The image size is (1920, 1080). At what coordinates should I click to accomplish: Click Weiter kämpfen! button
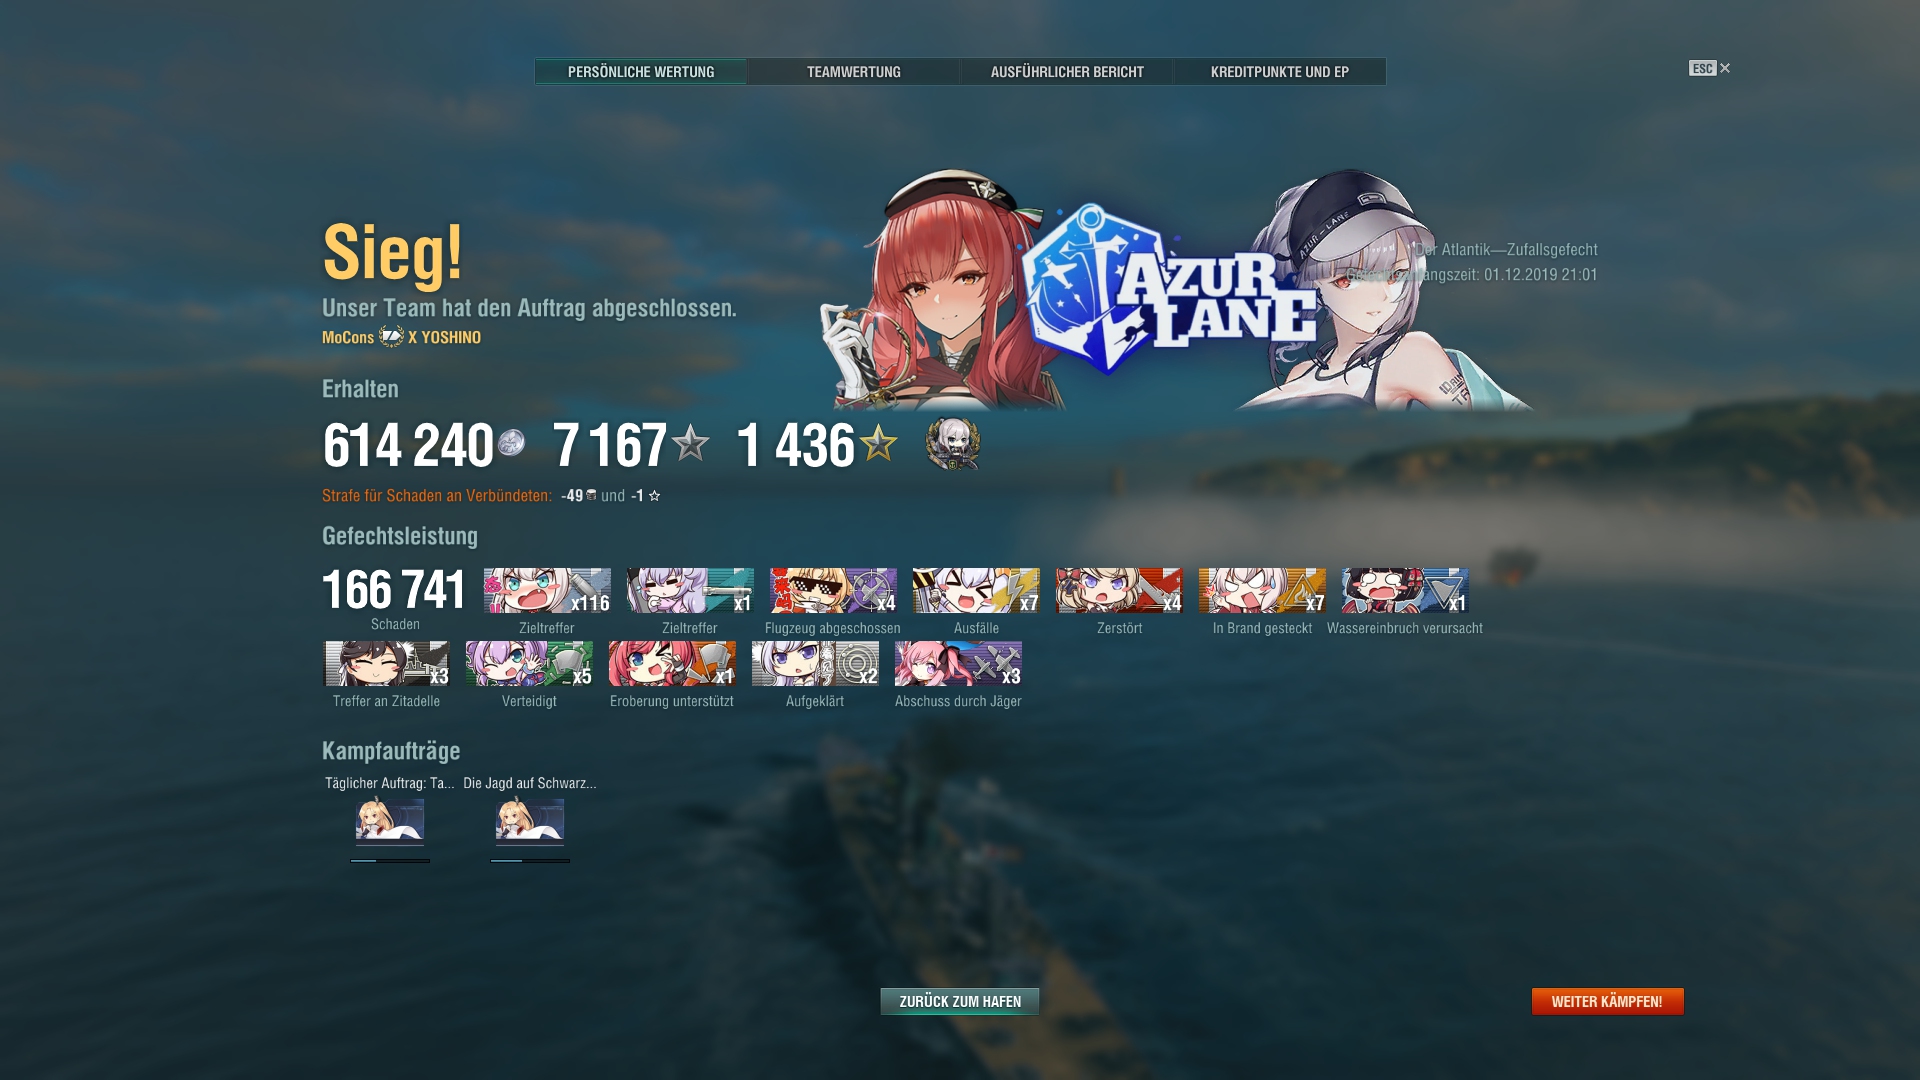click(x=1607, y=1001)
